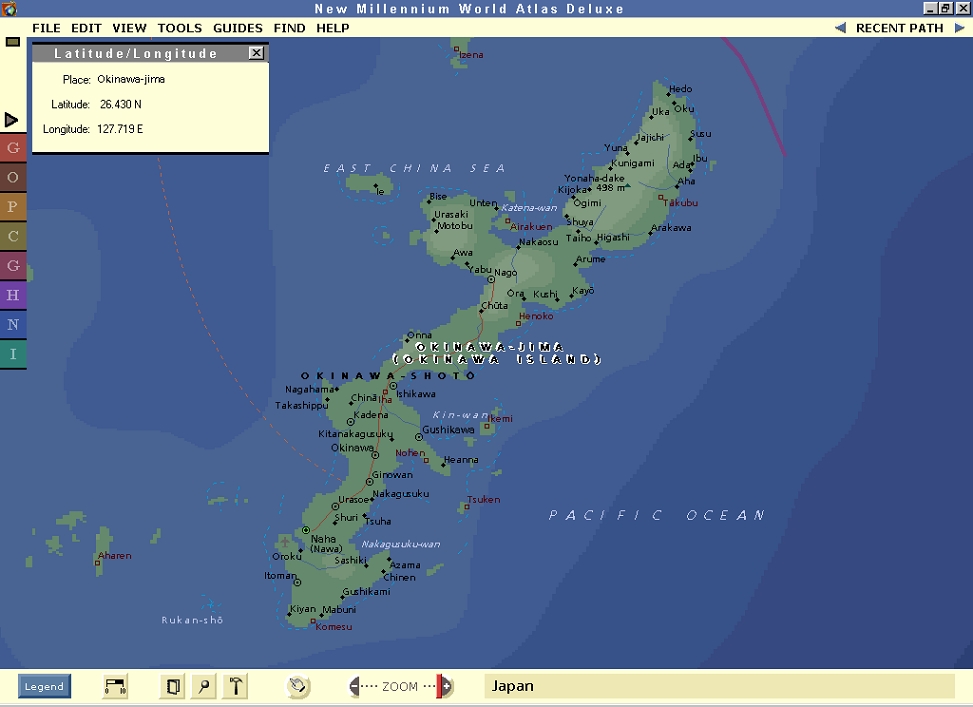Open the VIEW menu

130,28
